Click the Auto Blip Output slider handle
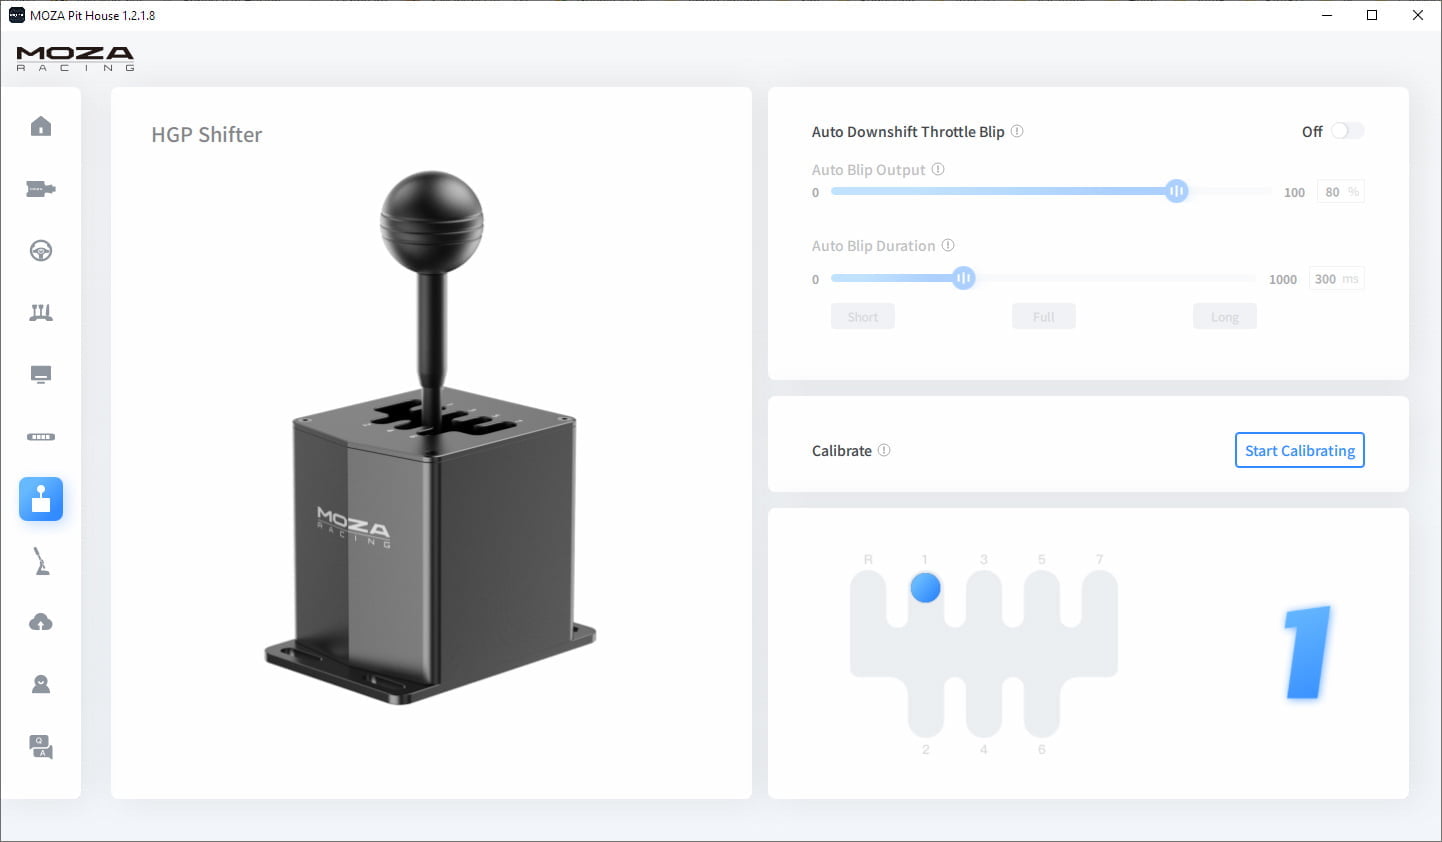This screenshot has height=842, width=1442. tap(1176, 191)
